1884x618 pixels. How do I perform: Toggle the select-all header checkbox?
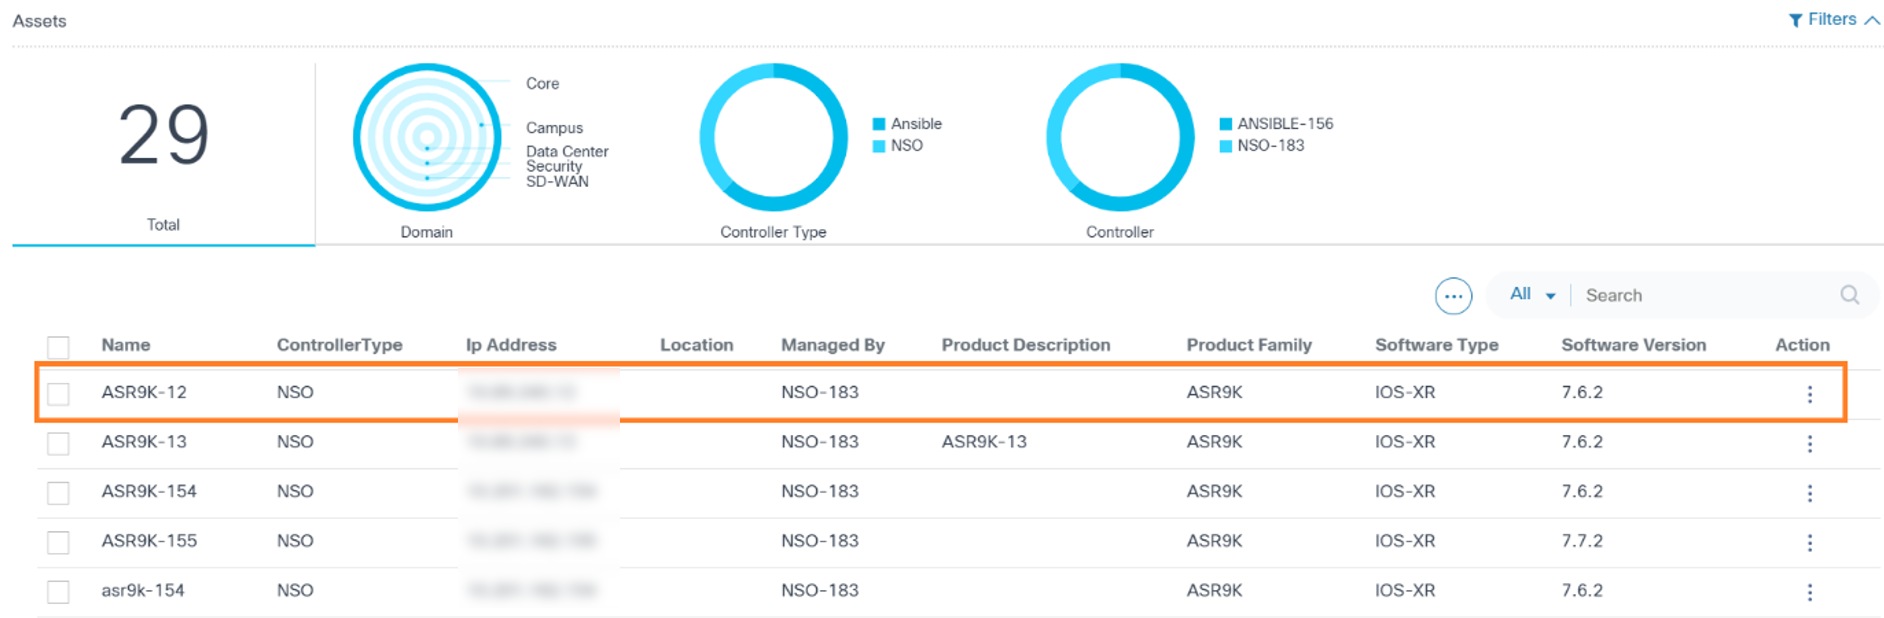coord(59,347)
